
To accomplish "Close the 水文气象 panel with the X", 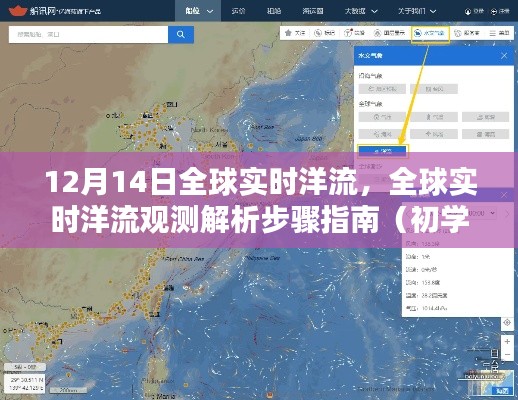I will 504,56.
